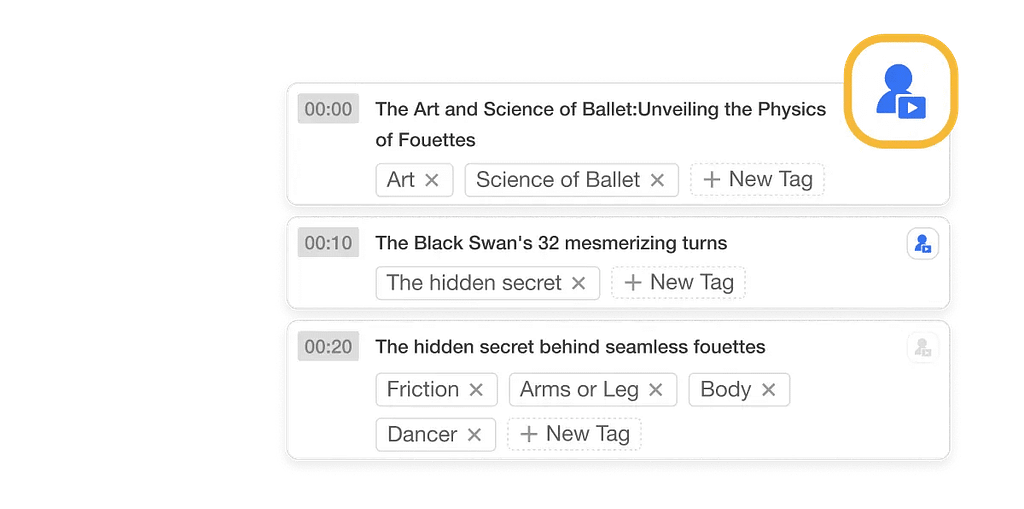Click the large highlighted avatar video icon

(901, 91)
